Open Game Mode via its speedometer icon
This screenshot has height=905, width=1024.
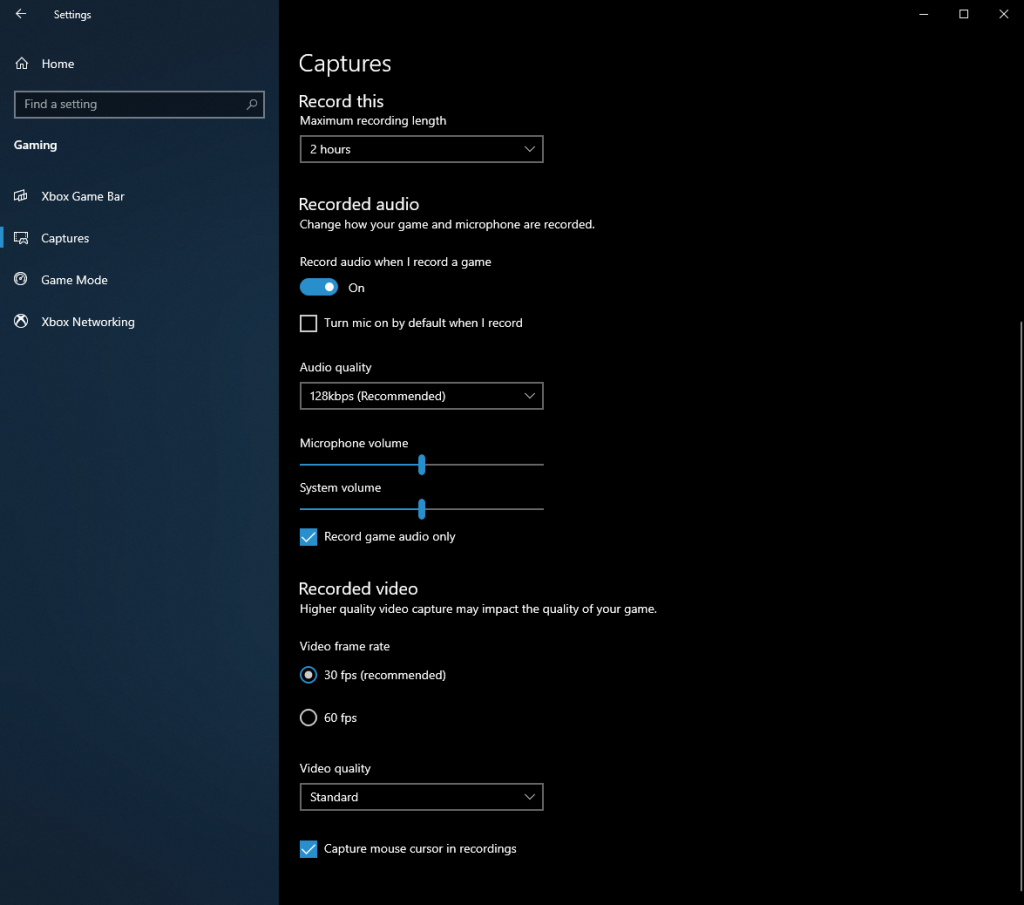(20, 280)
